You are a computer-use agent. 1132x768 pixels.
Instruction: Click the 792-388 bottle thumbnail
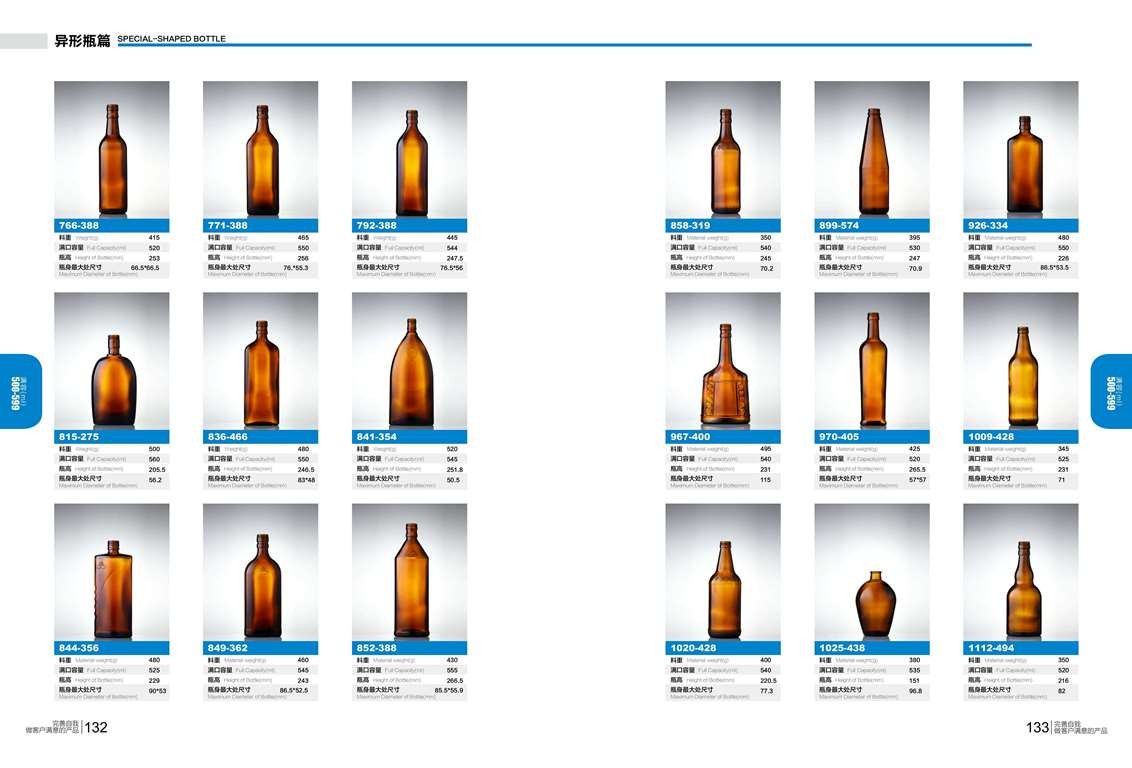(x=409, y=149)
